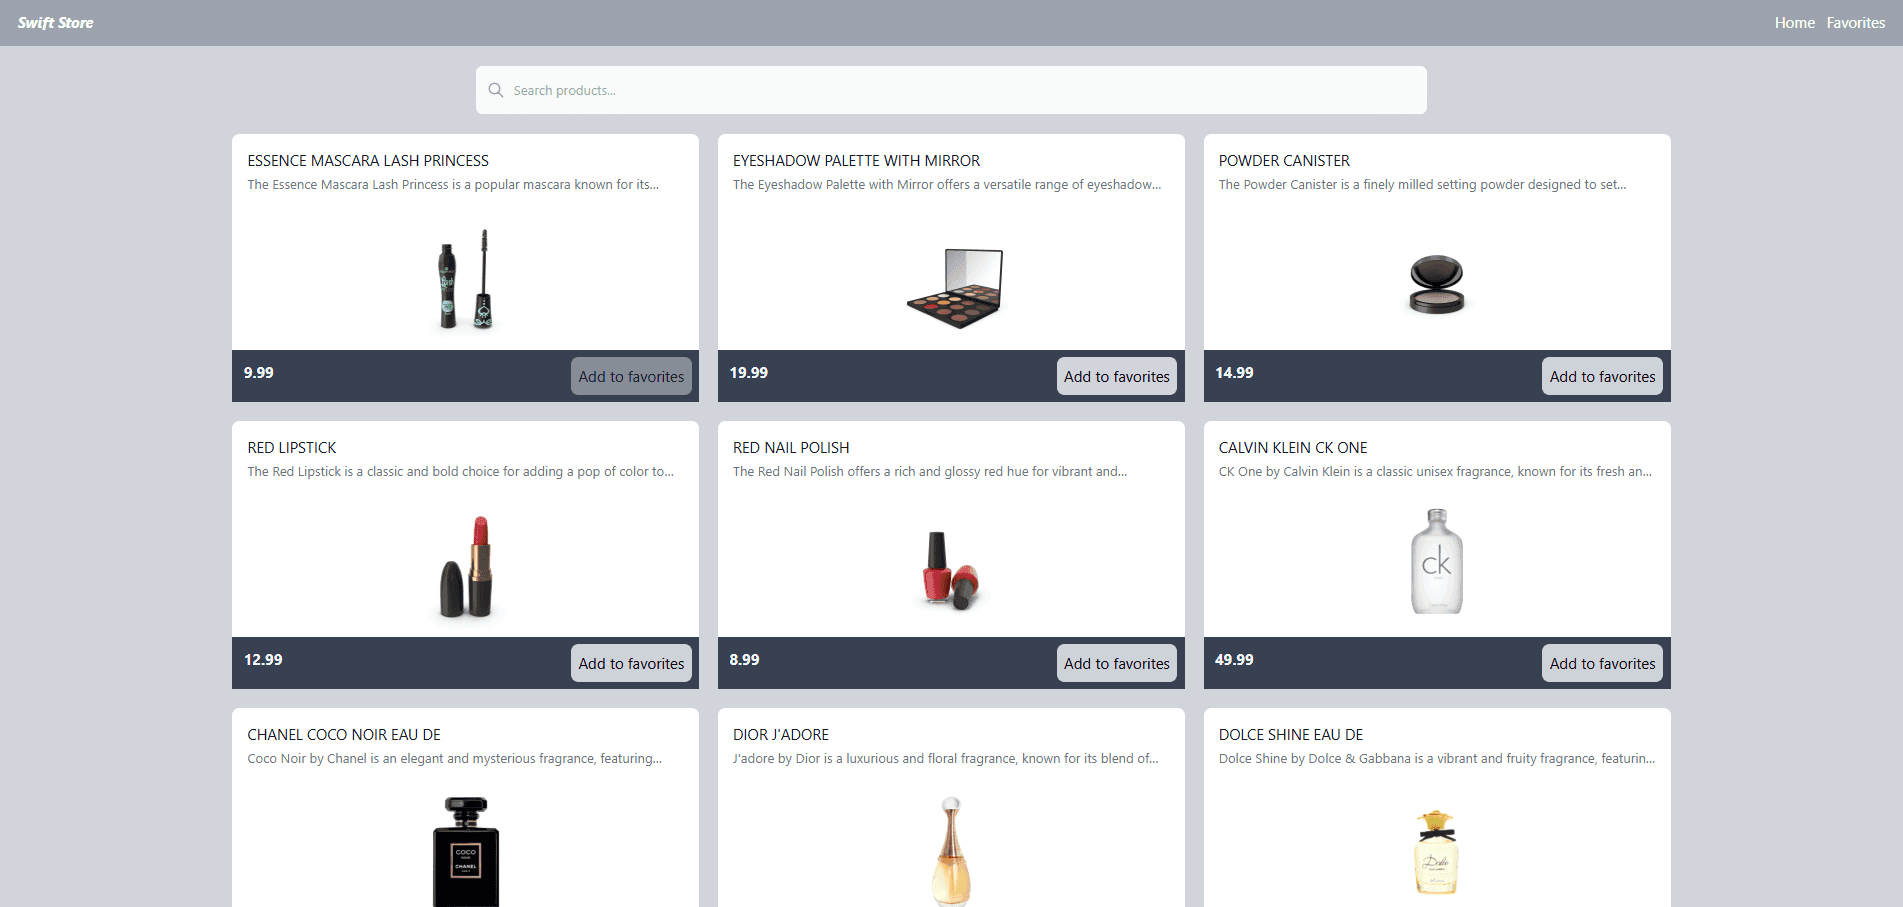The width and height of the screenshot is (1903, 907).
Task: Select the ESSENCE MASCARA LASH PRINCESS title
Action: tap(368, 161)
